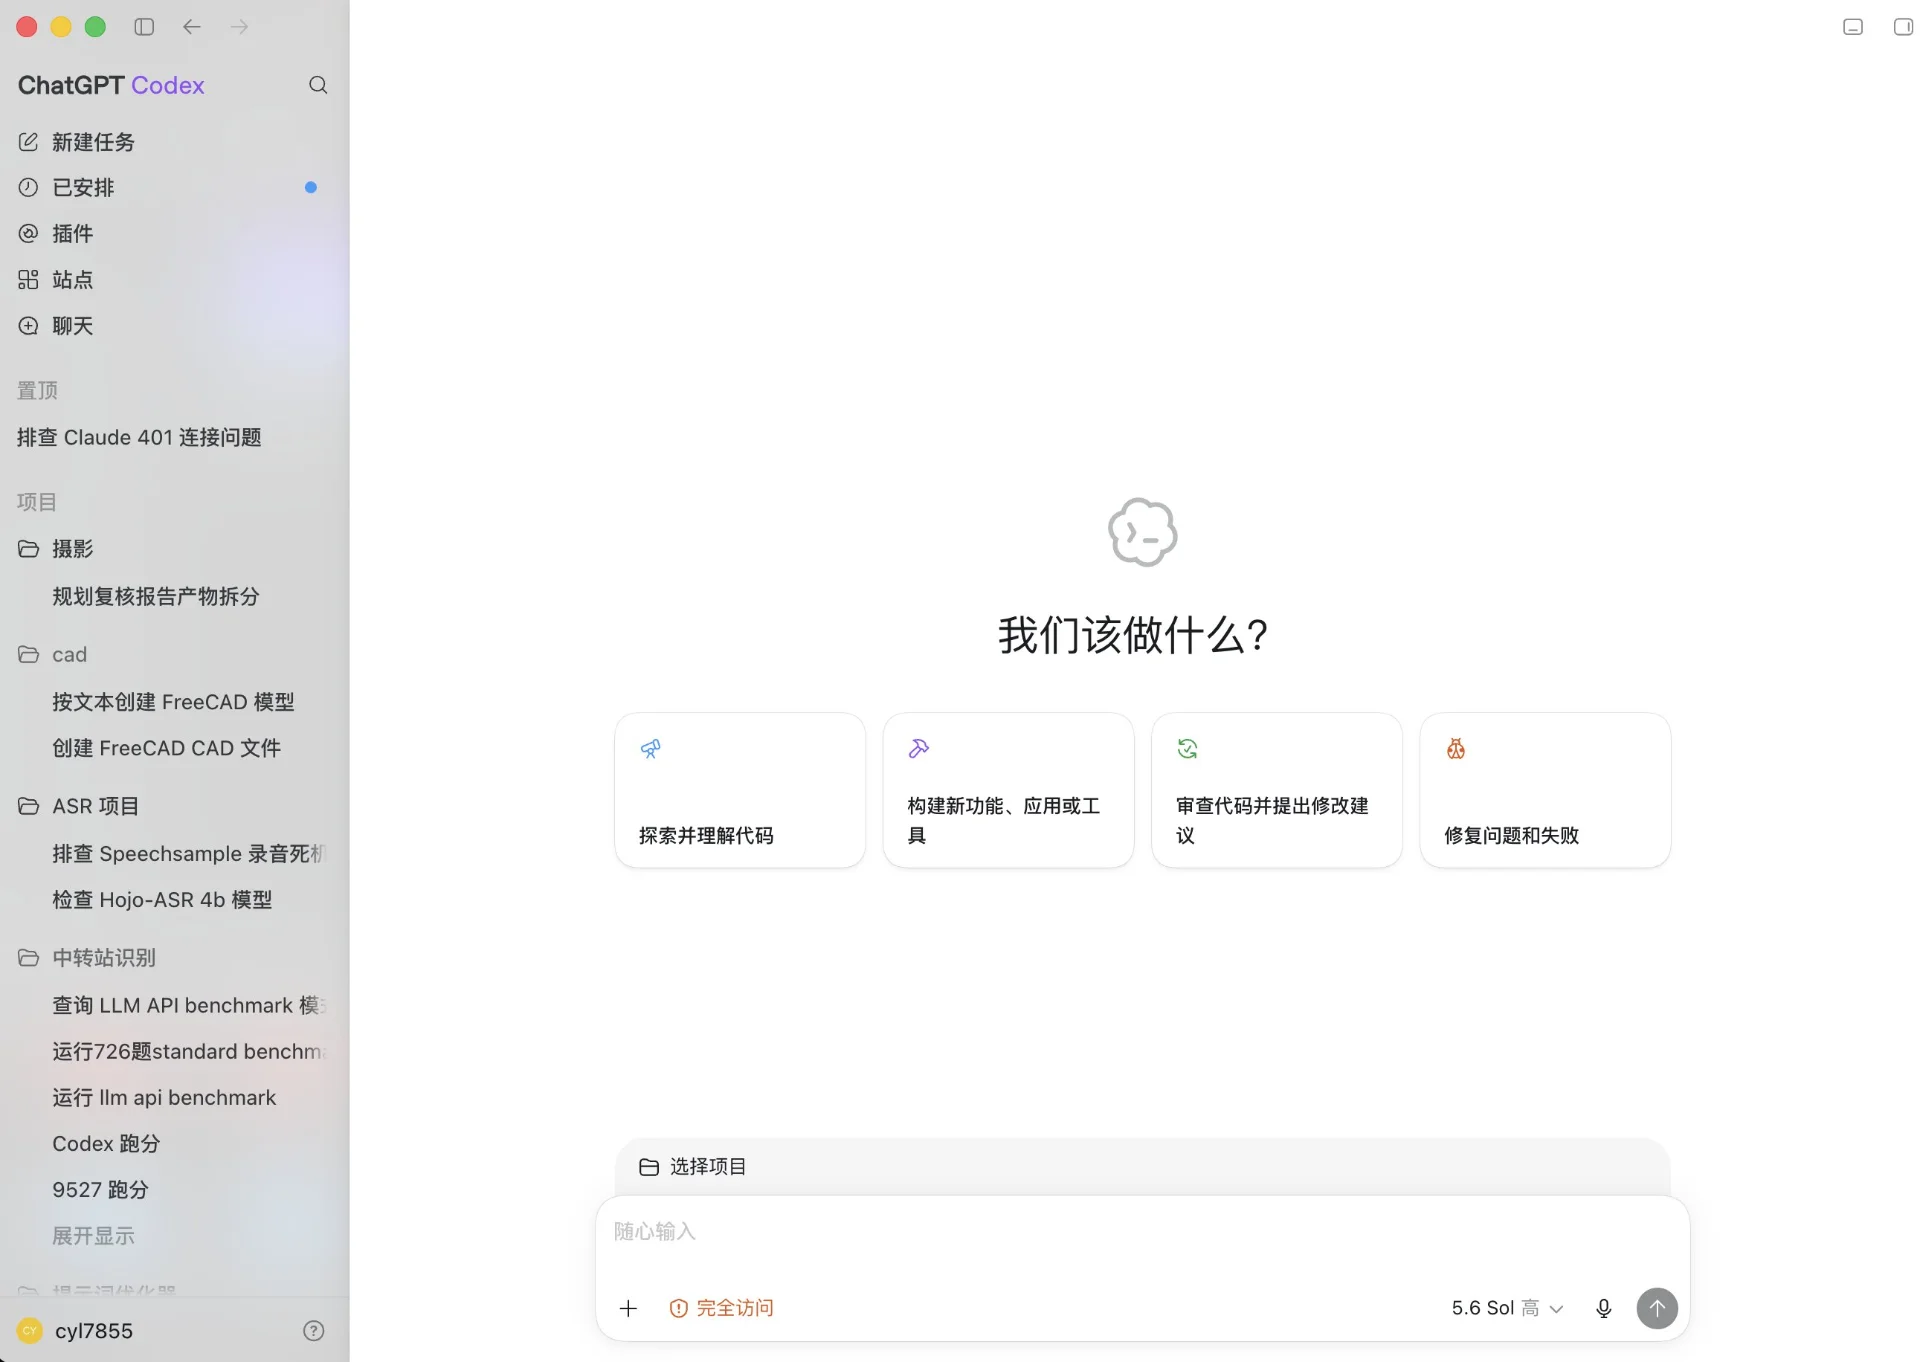Click the Codex cloud logo above heading
This screenshot has width=1920, height=1362.
point(1142,532)
